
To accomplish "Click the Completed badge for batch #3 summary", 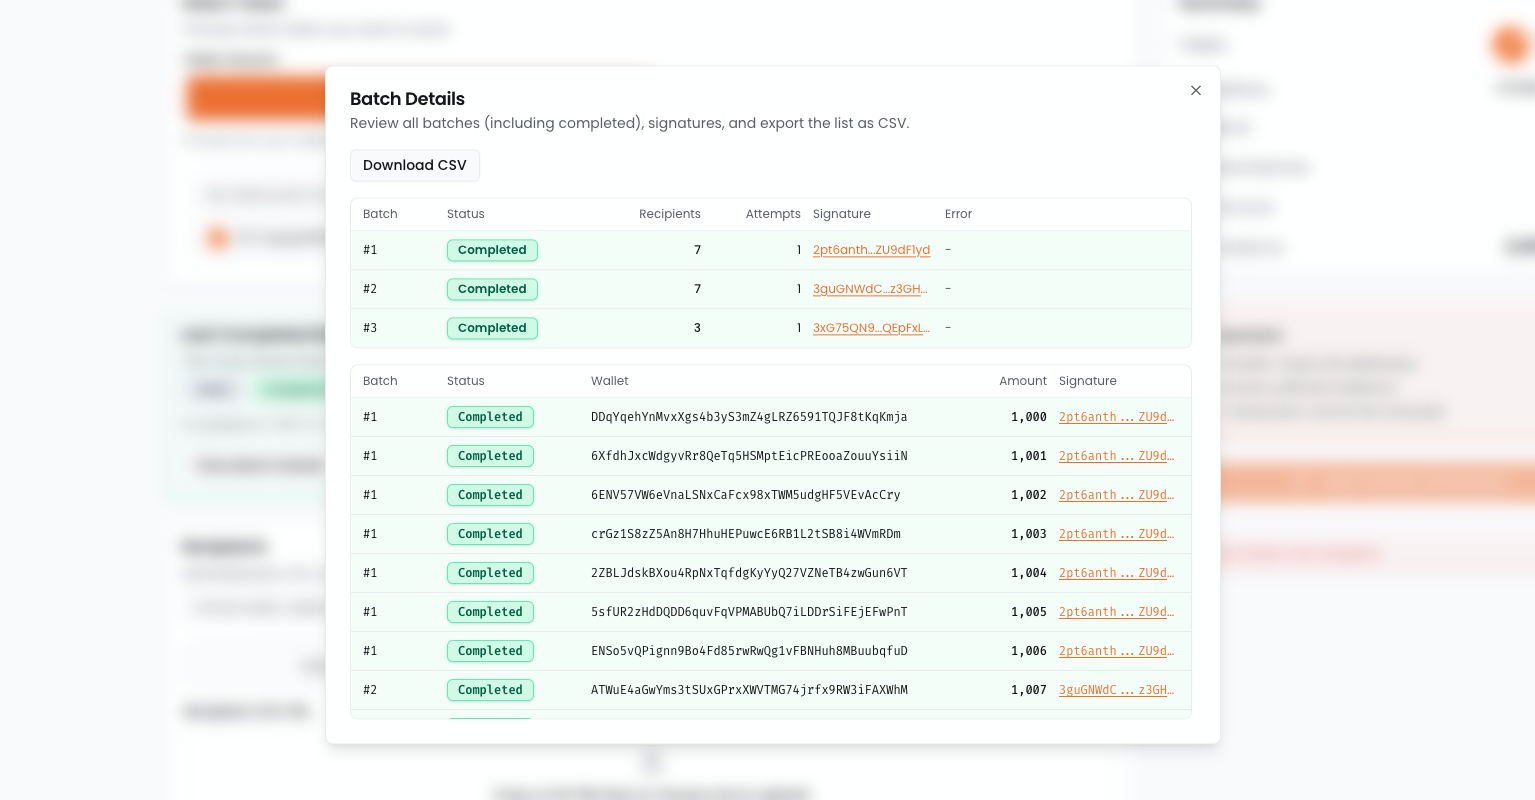I will pos(492,328).
